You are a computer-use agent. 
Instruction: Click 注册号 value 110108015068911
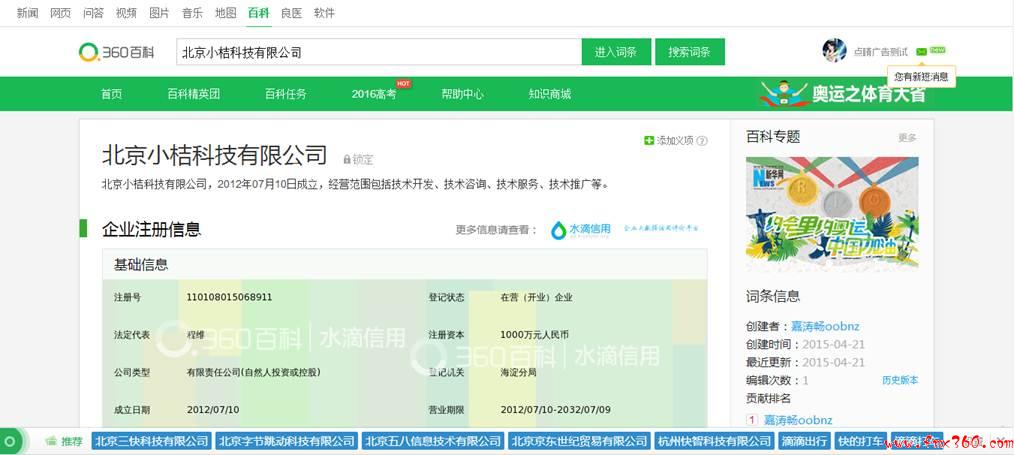229,297
